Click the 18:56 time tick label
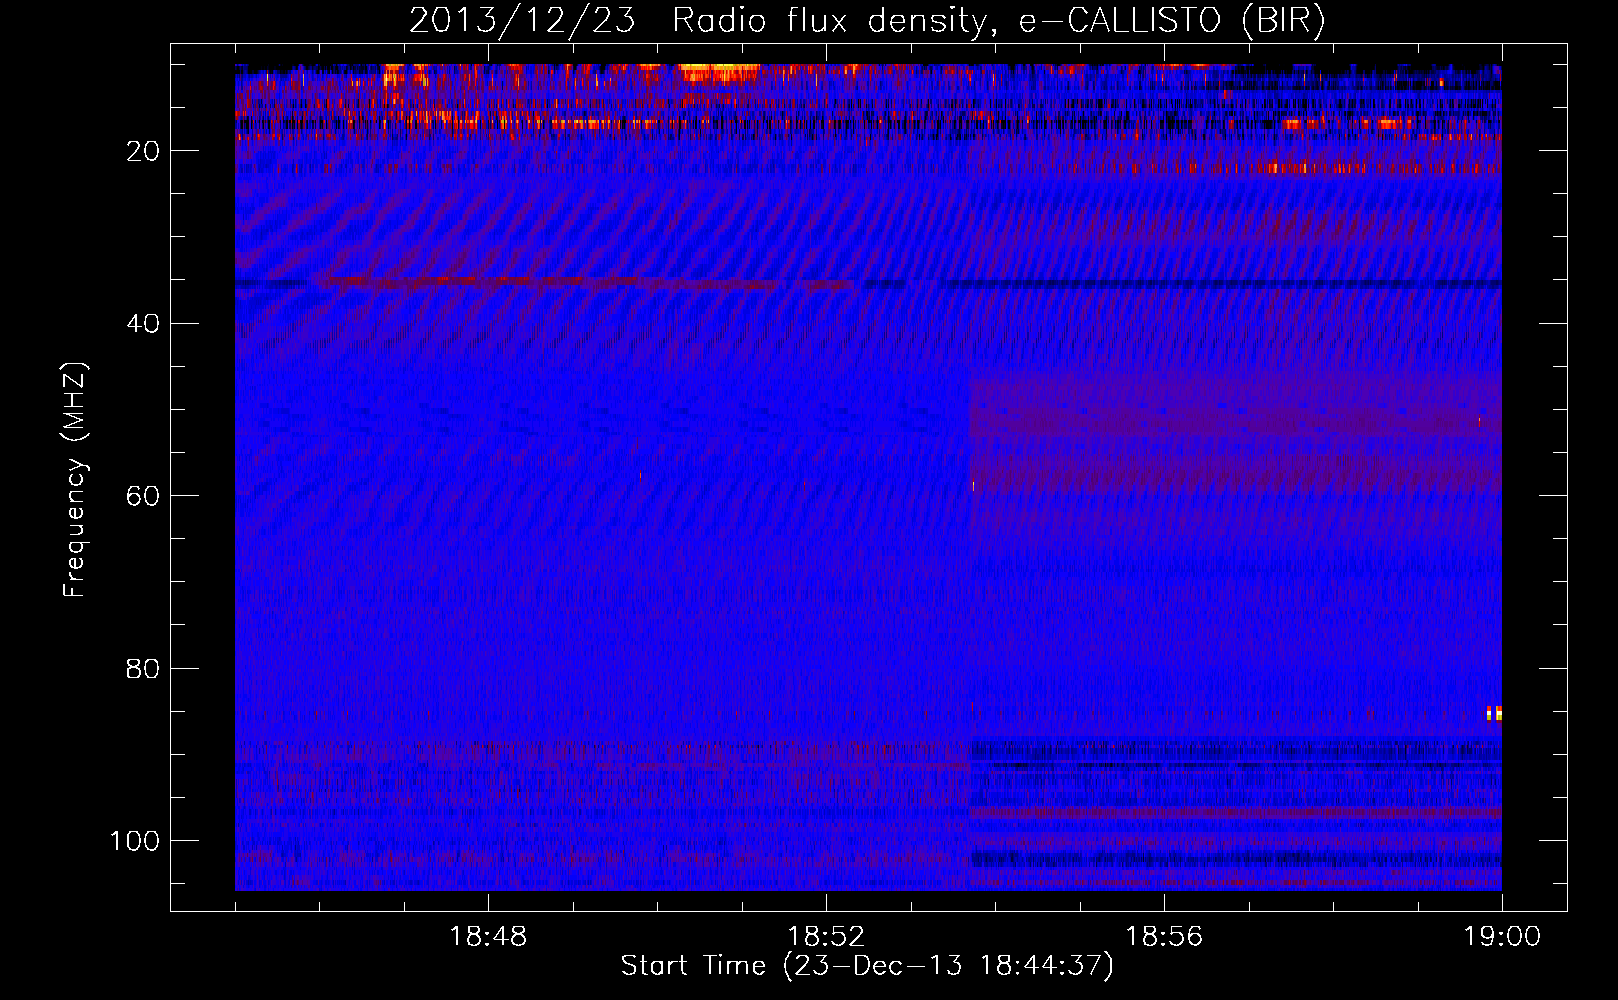 (x=1164, y=937)
